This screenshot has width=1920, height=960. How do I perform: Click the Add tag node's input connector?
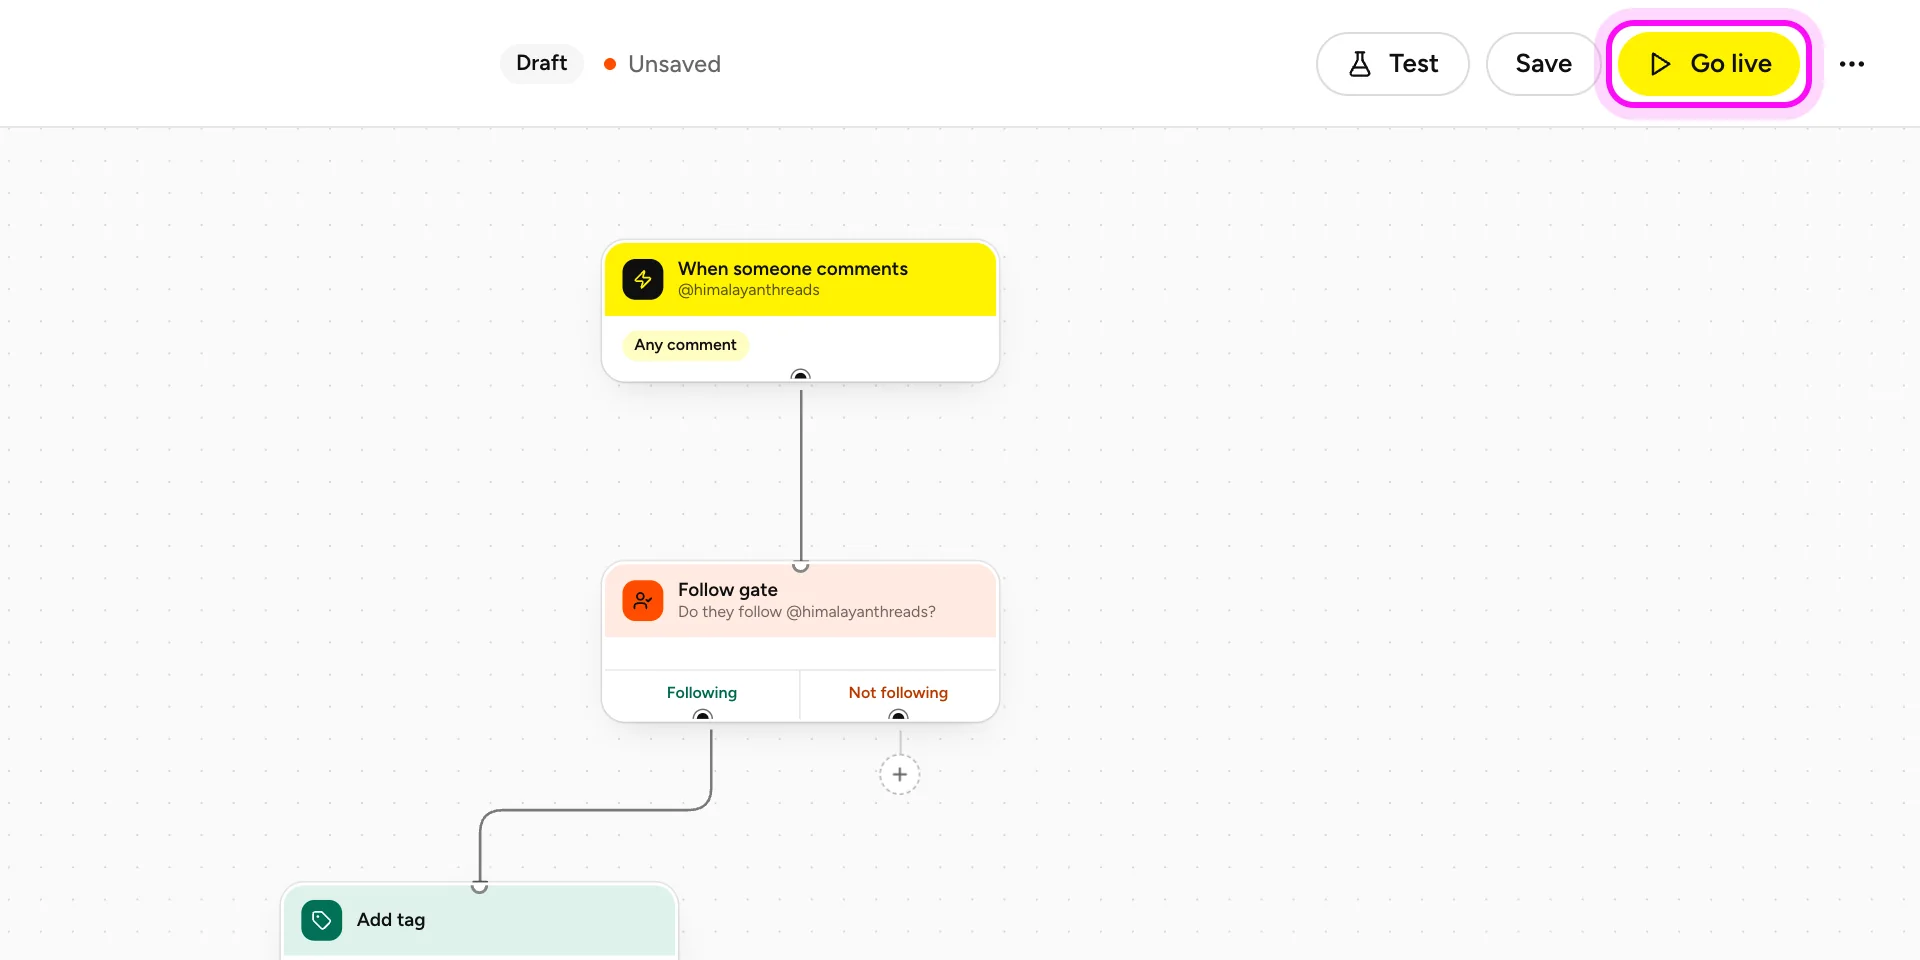[480, 886]
